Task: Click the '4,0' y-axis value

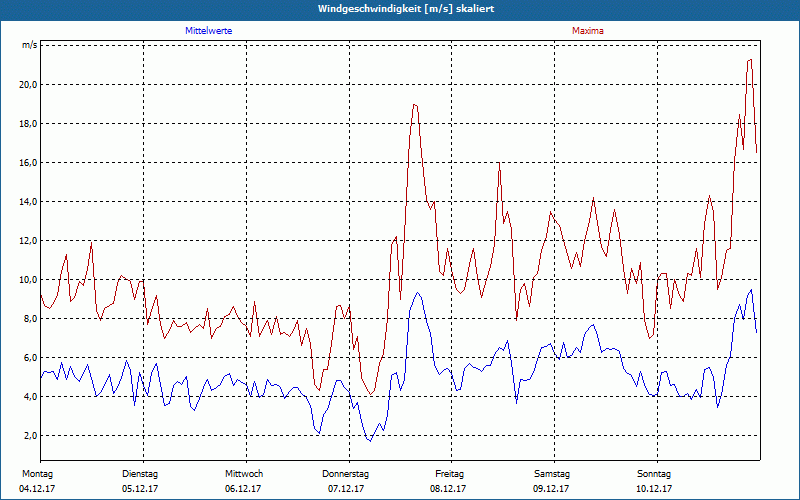Action: (30, 397)
